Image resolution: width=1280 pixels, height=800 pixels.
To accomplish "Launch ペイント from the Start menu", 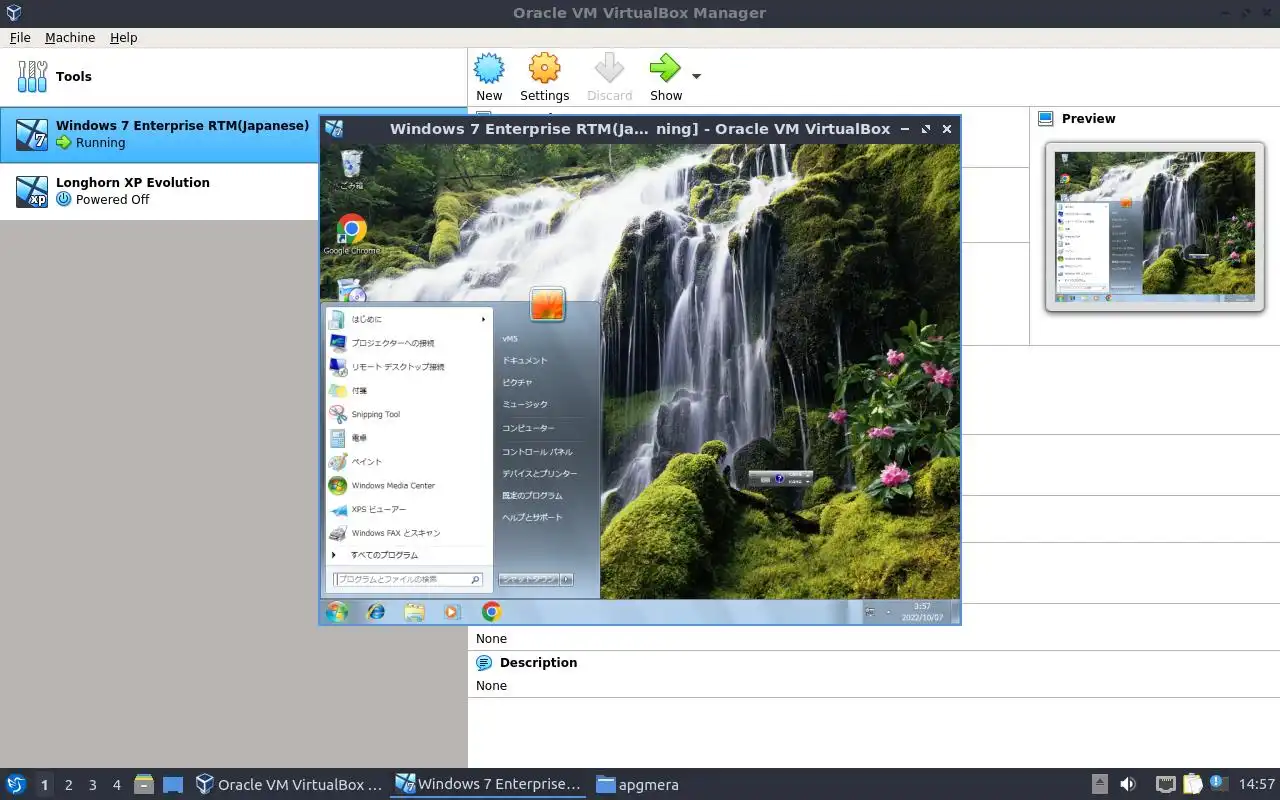I will point(408,462).
